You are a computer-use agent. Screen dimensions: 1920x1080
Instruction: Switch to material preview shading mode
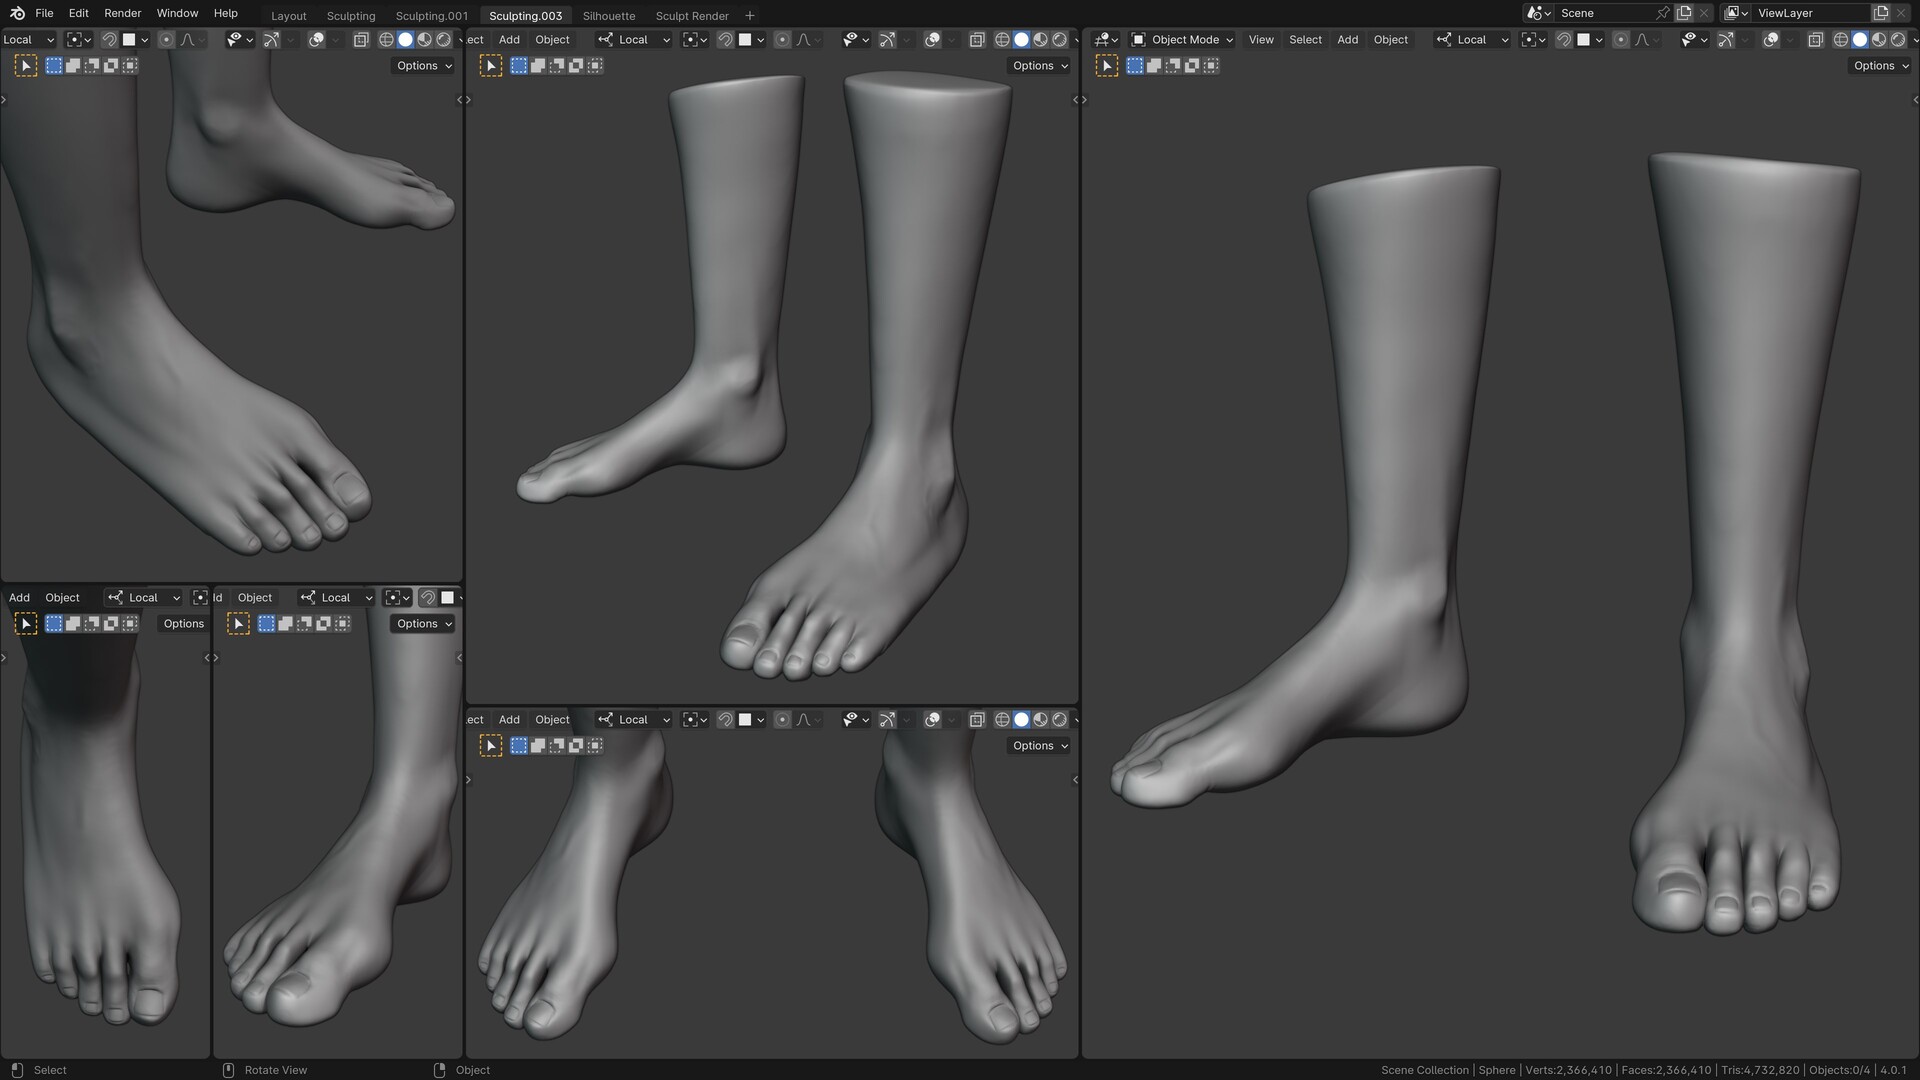coord(1878,39)
